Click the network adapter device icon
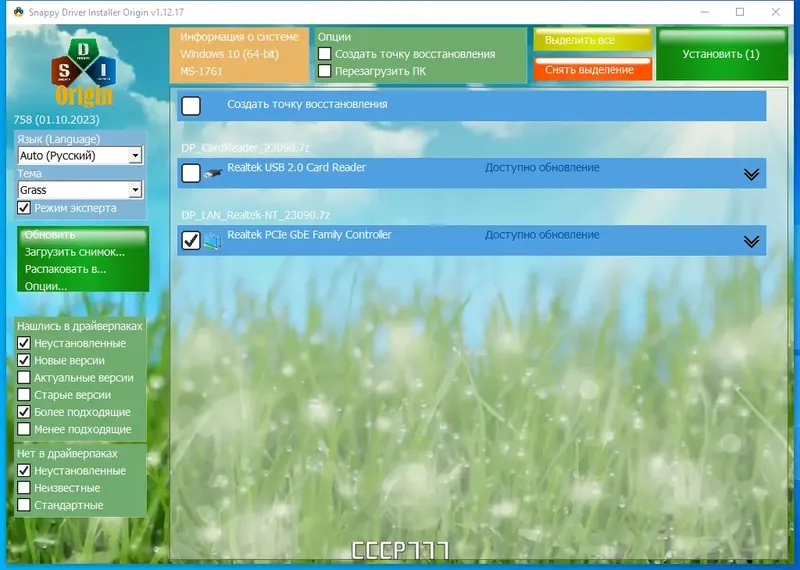 pos(213,240)
